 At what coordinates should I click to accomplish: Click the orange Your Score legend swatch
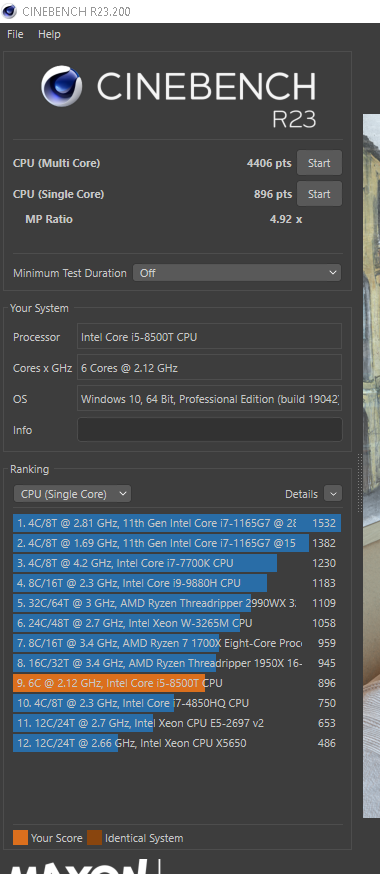21,838
